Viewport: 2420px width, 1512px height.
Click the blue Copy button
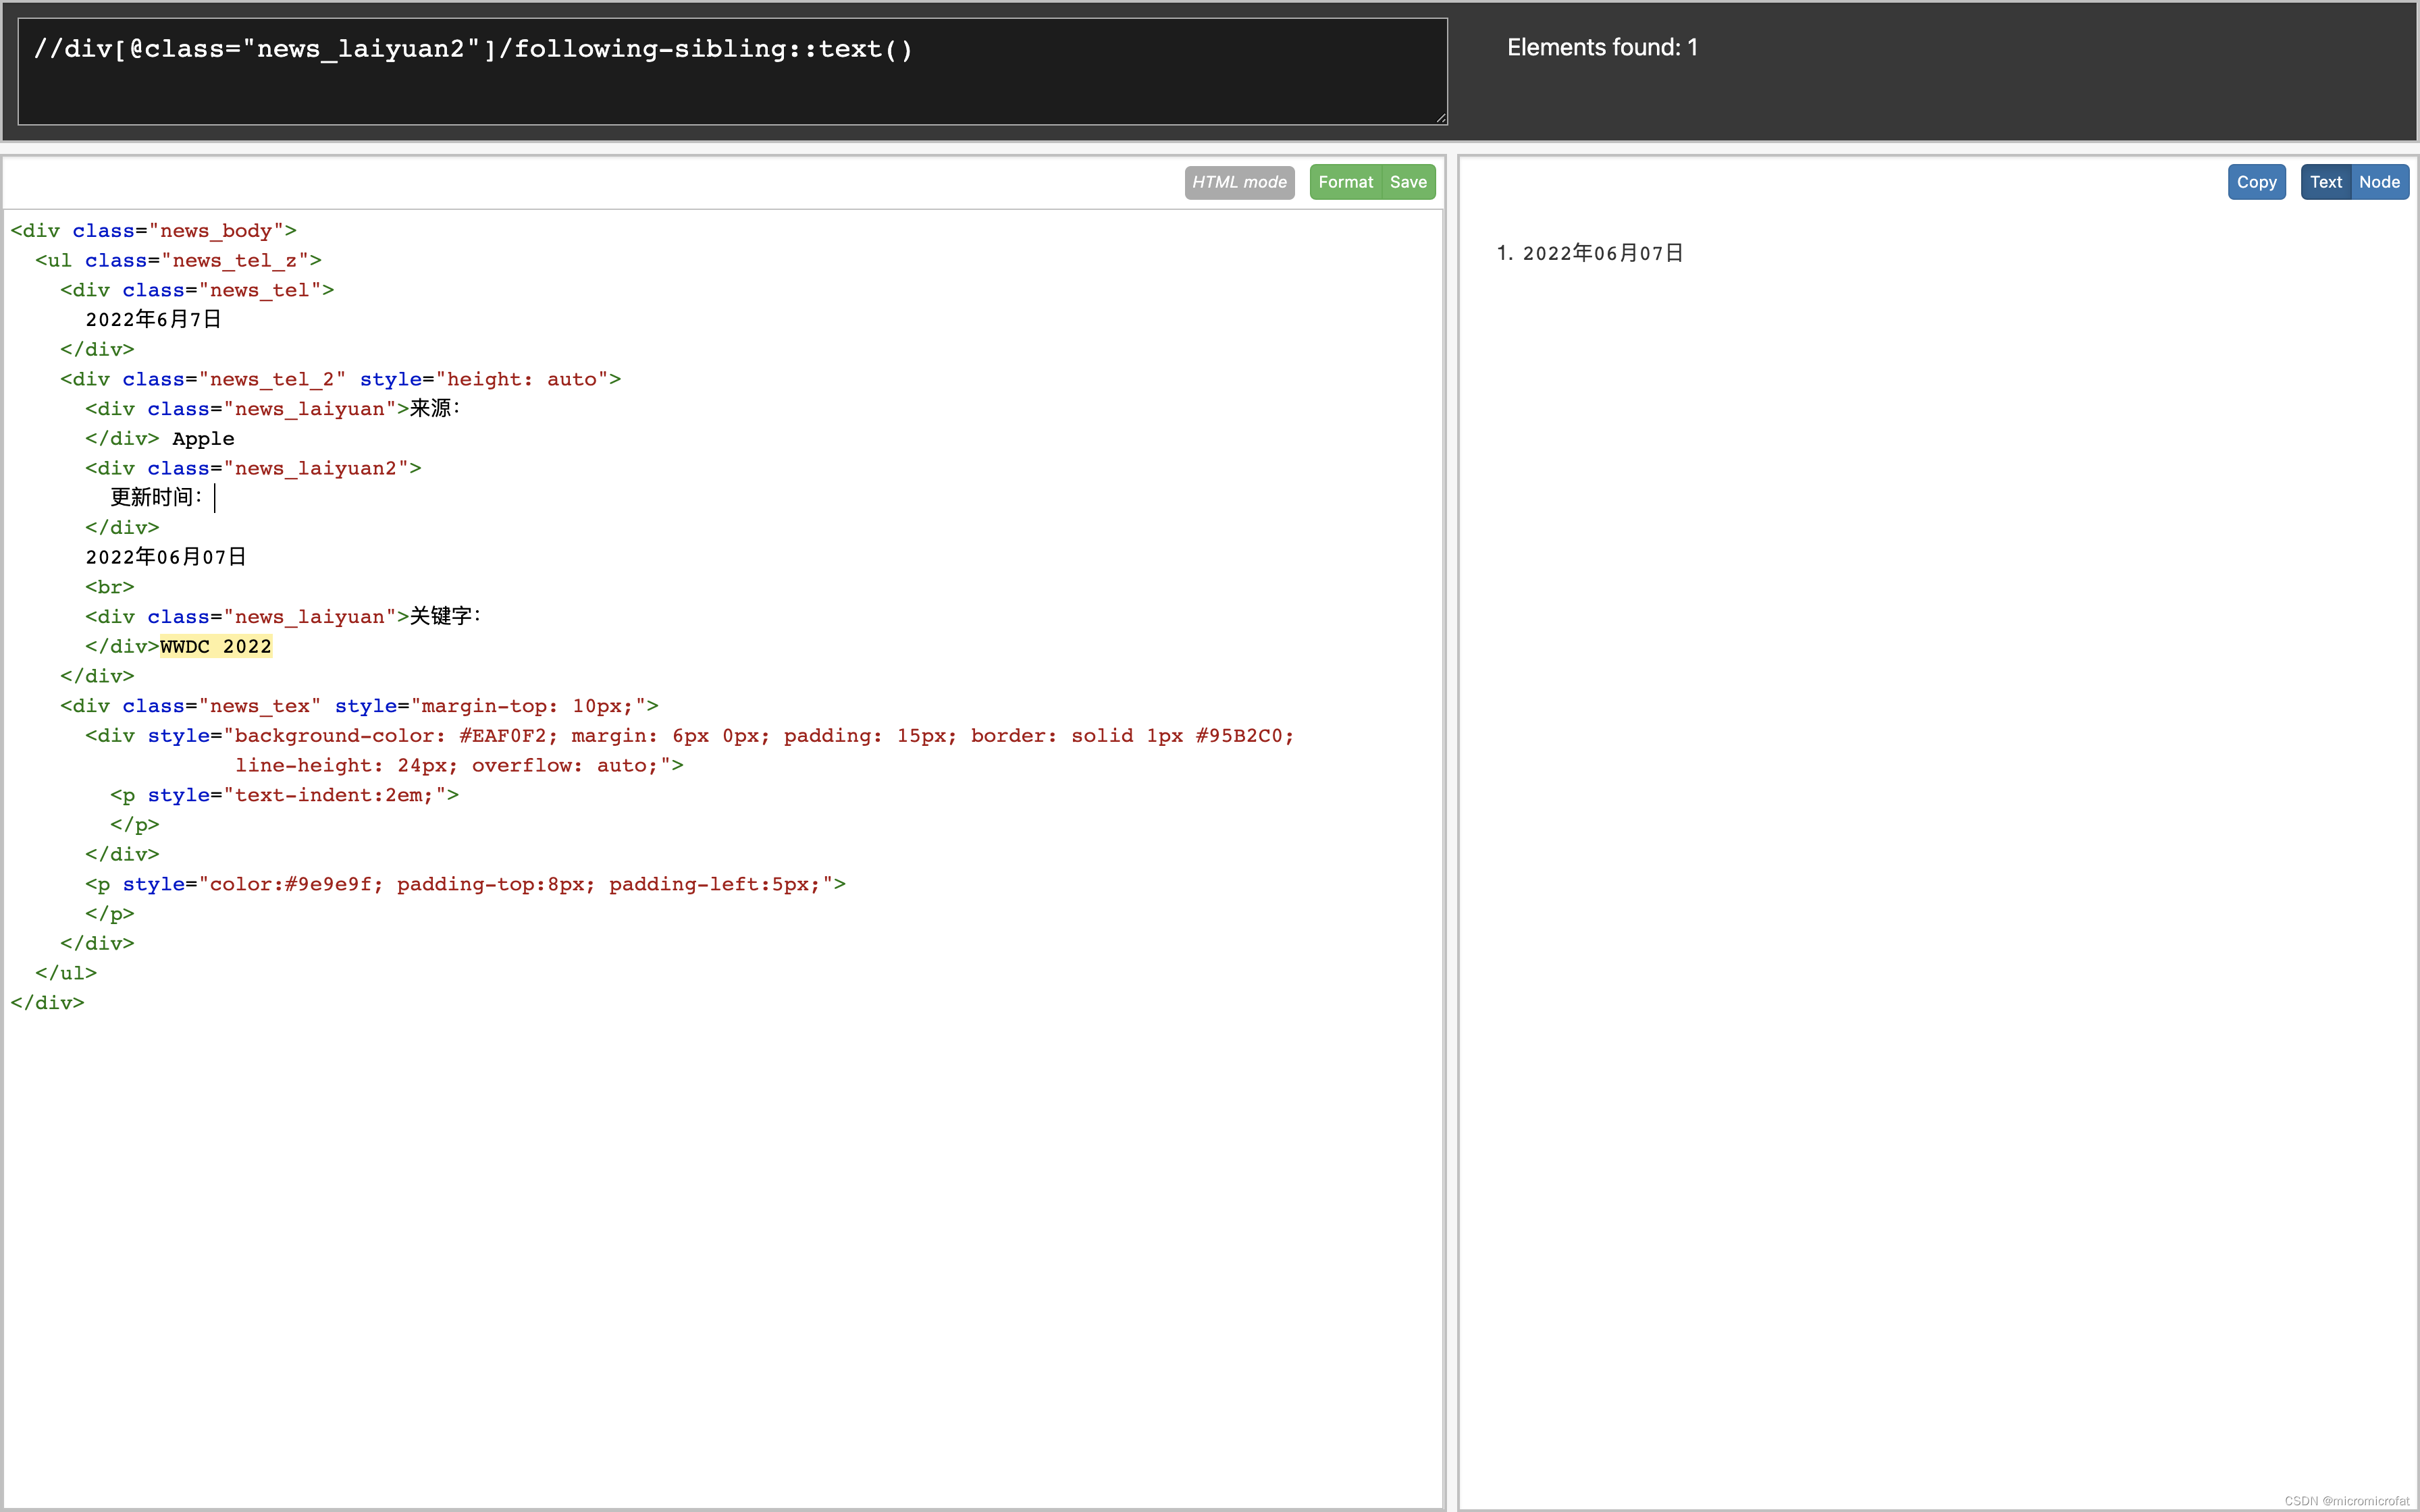coord(2256,182)
